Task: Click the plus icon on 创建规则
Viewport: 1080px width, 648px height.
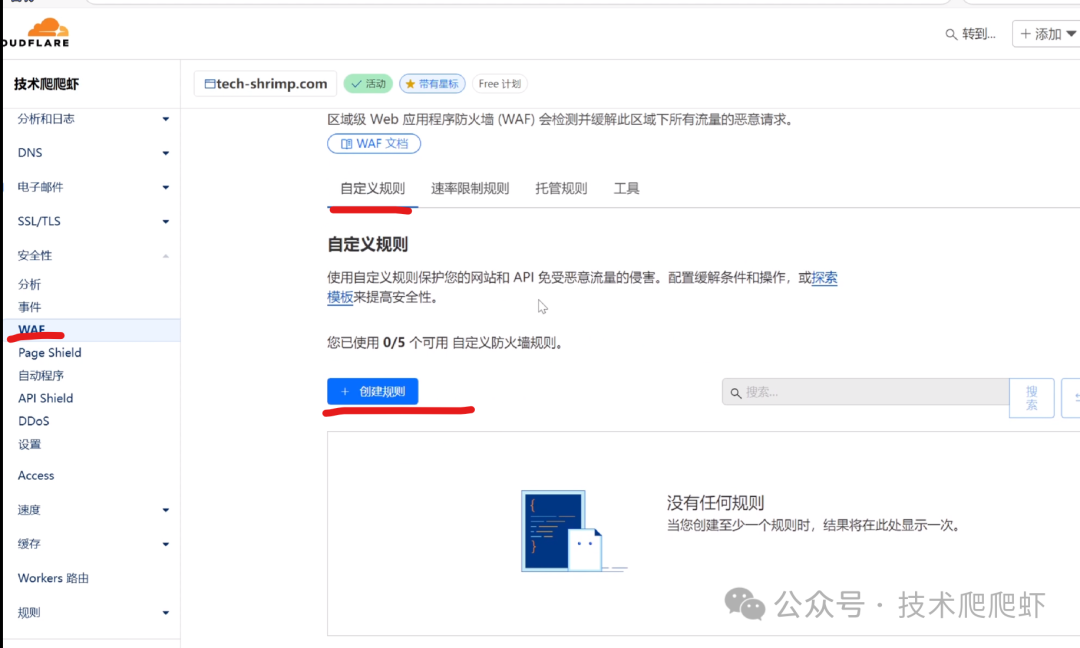Action: [345, 391]
